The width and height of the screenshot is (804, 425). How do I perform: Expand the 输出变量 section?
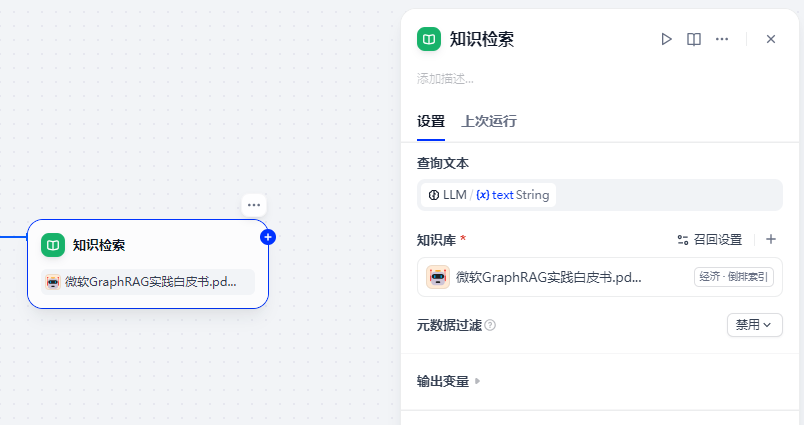(x=449, y=381)
